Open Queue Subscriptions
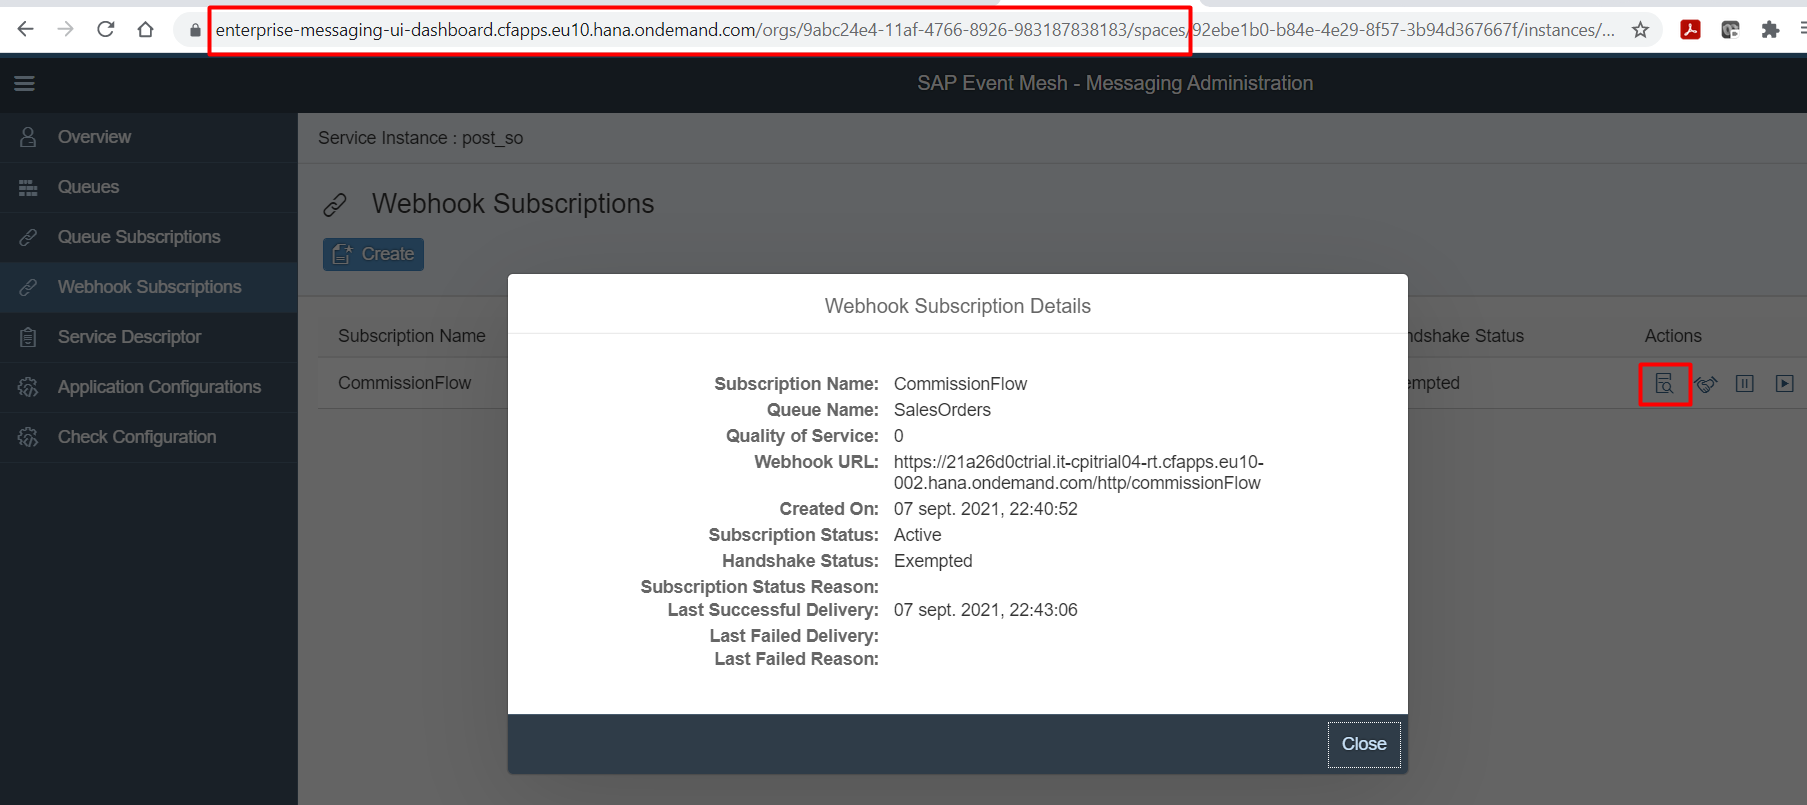 (149, 237)
